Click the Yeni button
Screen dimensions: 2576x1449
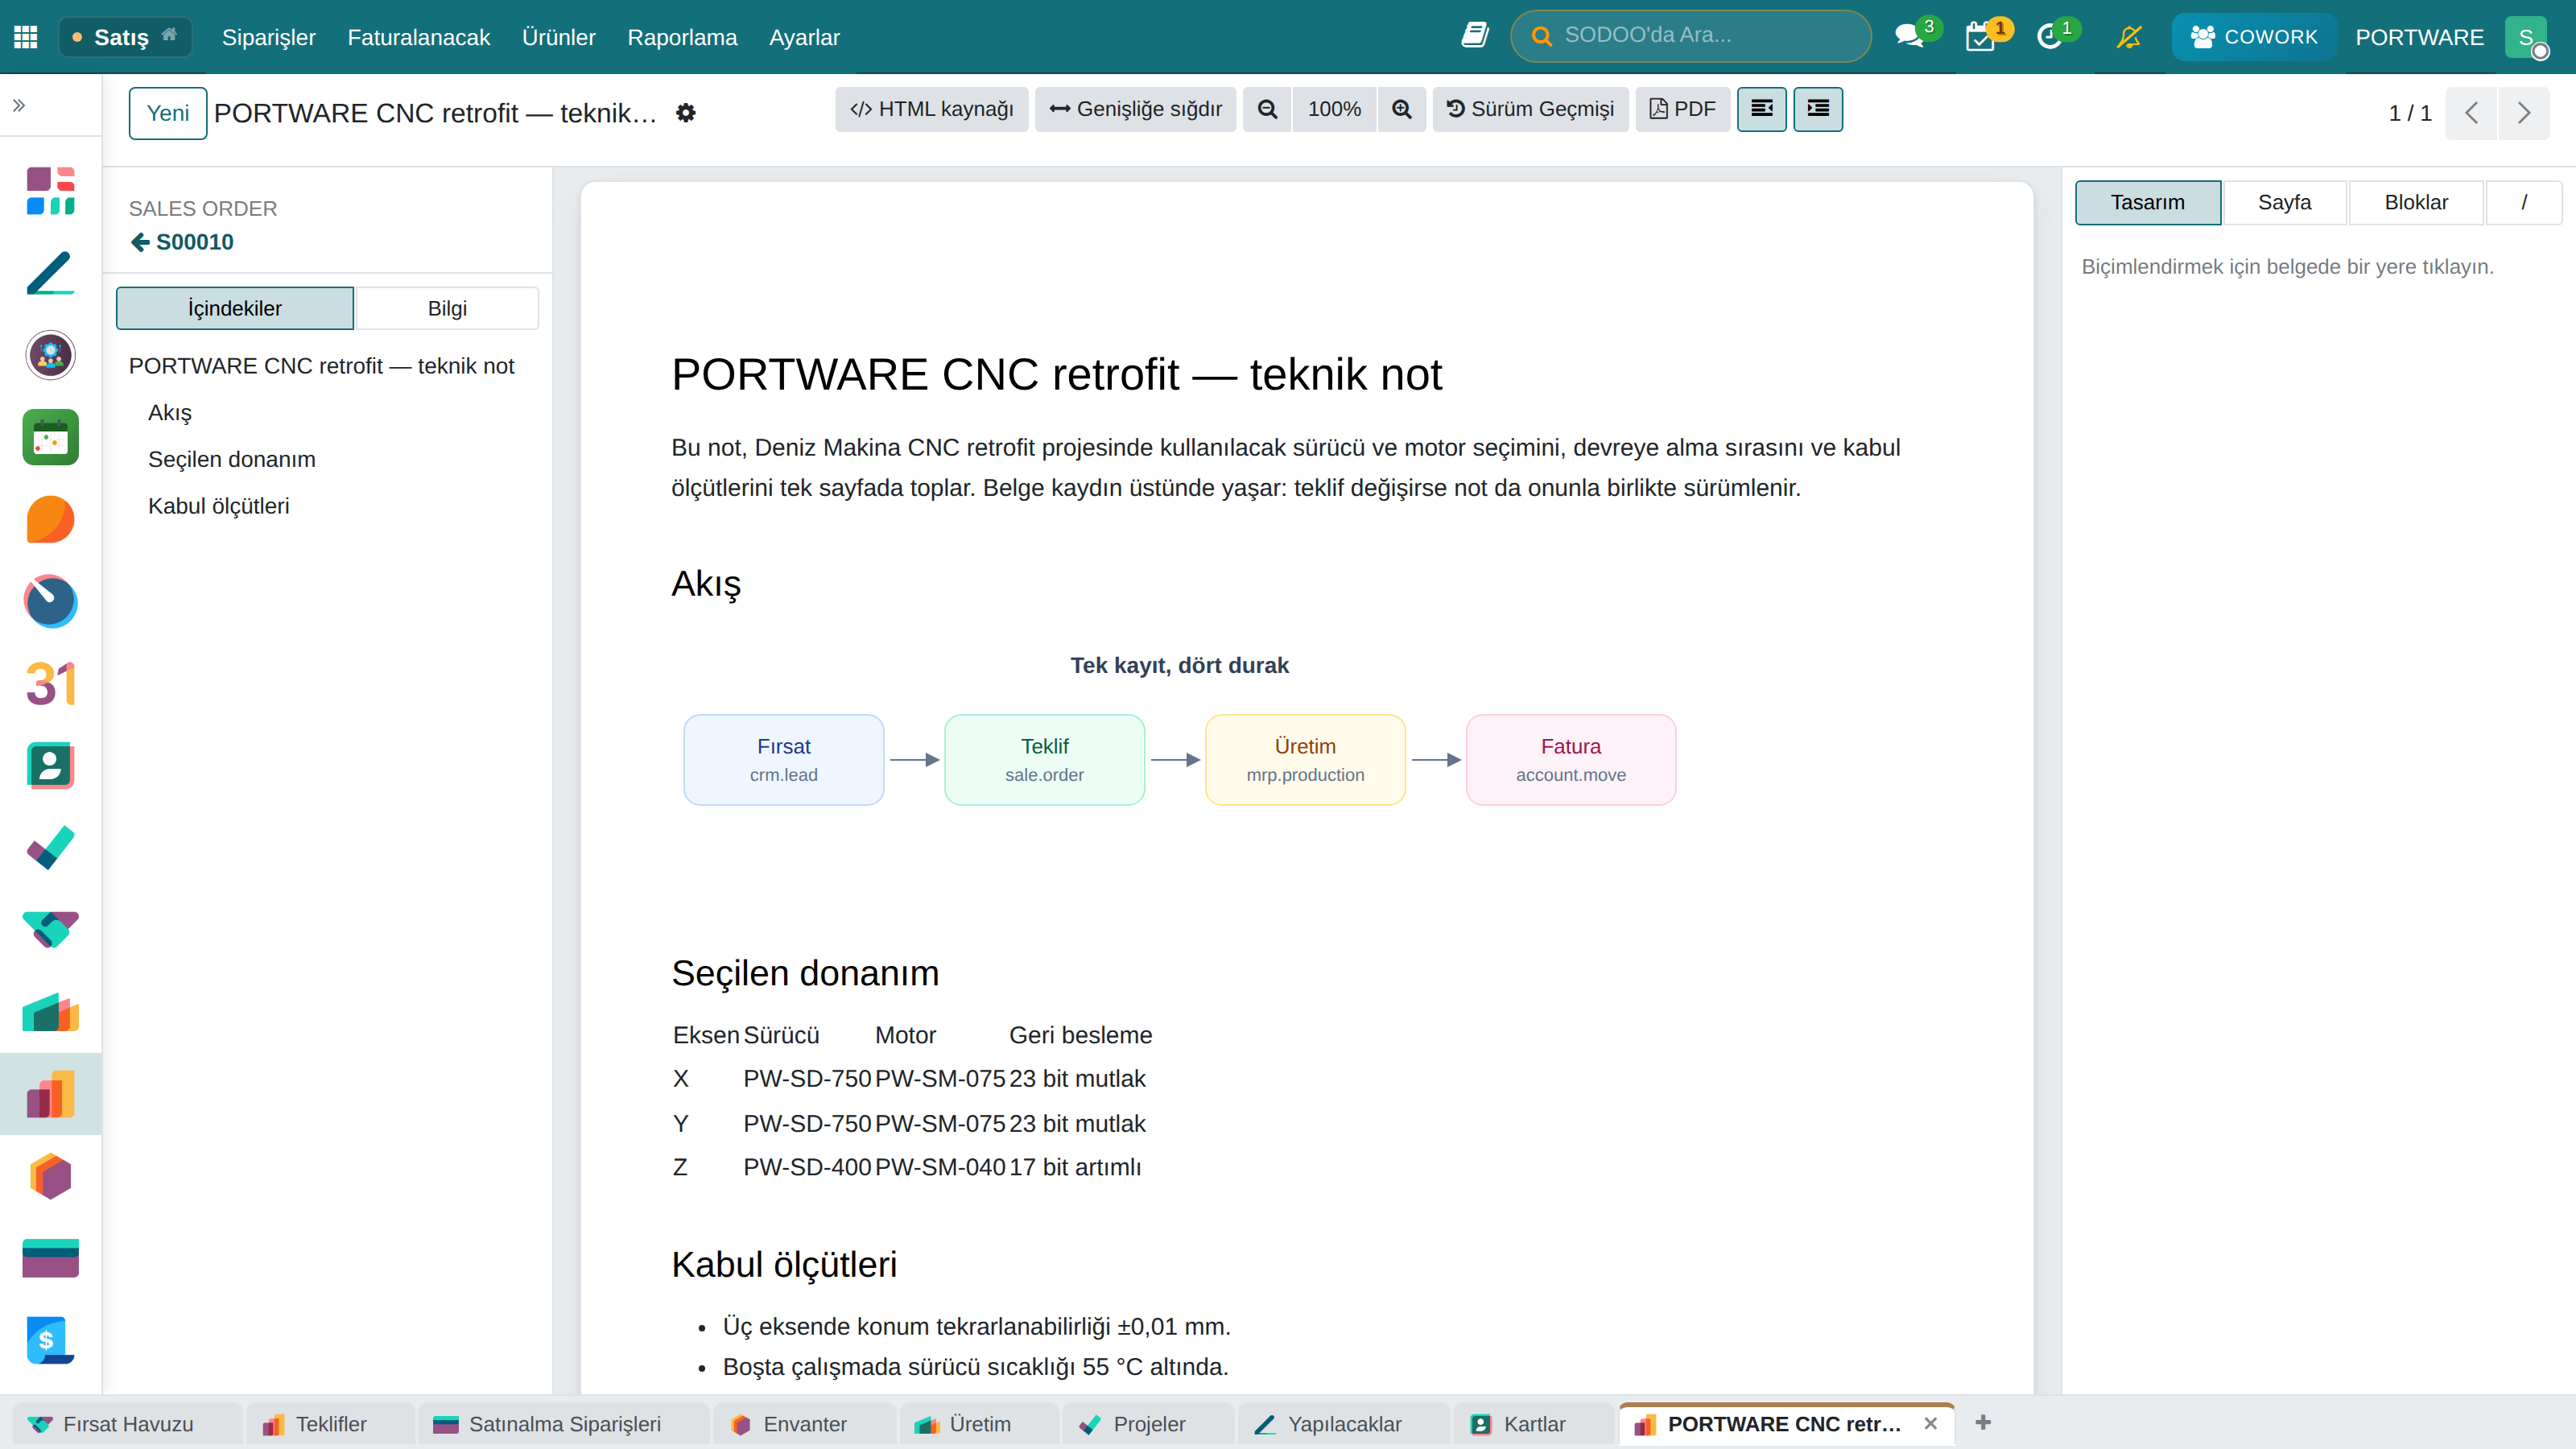167,113
